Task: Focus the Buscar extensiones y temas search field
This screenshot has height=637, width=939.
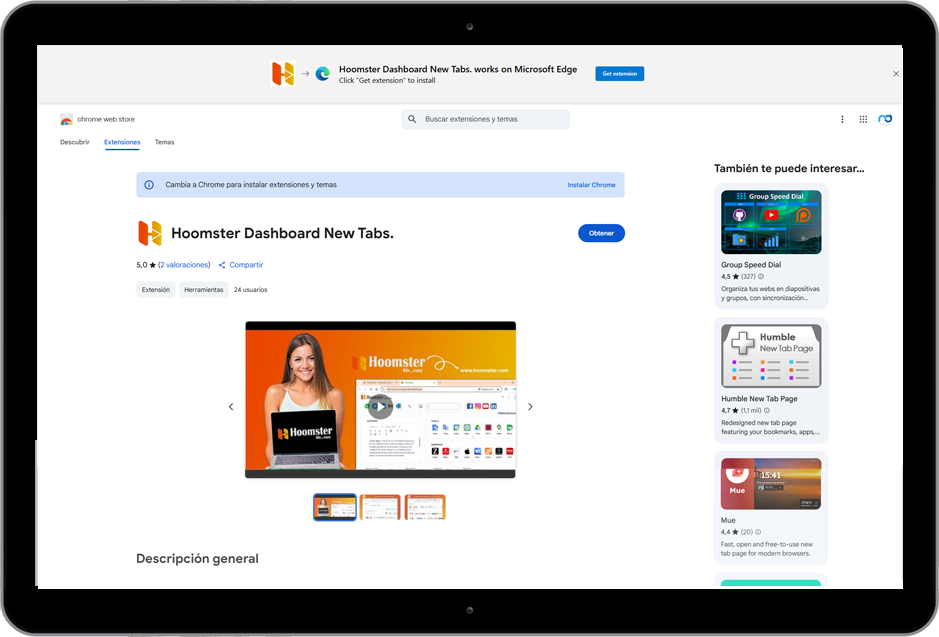Action: tap(486, 119)
